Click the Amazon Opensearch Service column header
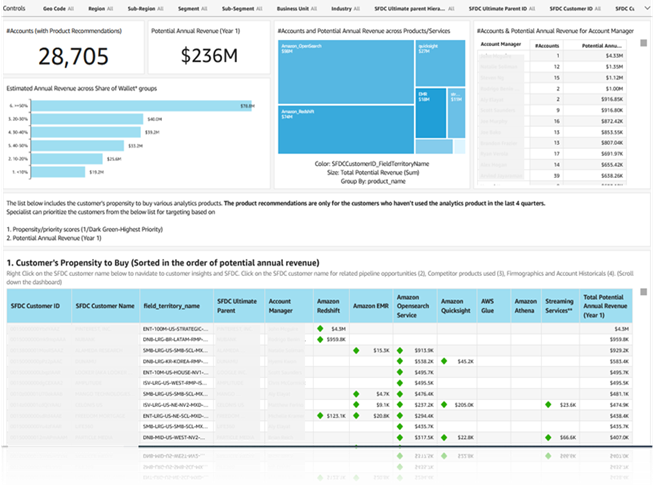 412,304
